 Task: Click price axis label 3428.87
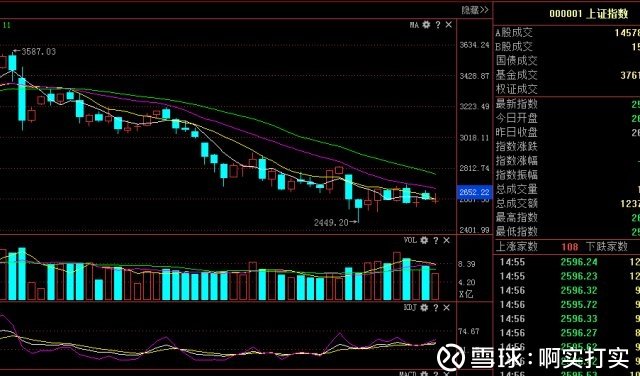tap(473, 76)
